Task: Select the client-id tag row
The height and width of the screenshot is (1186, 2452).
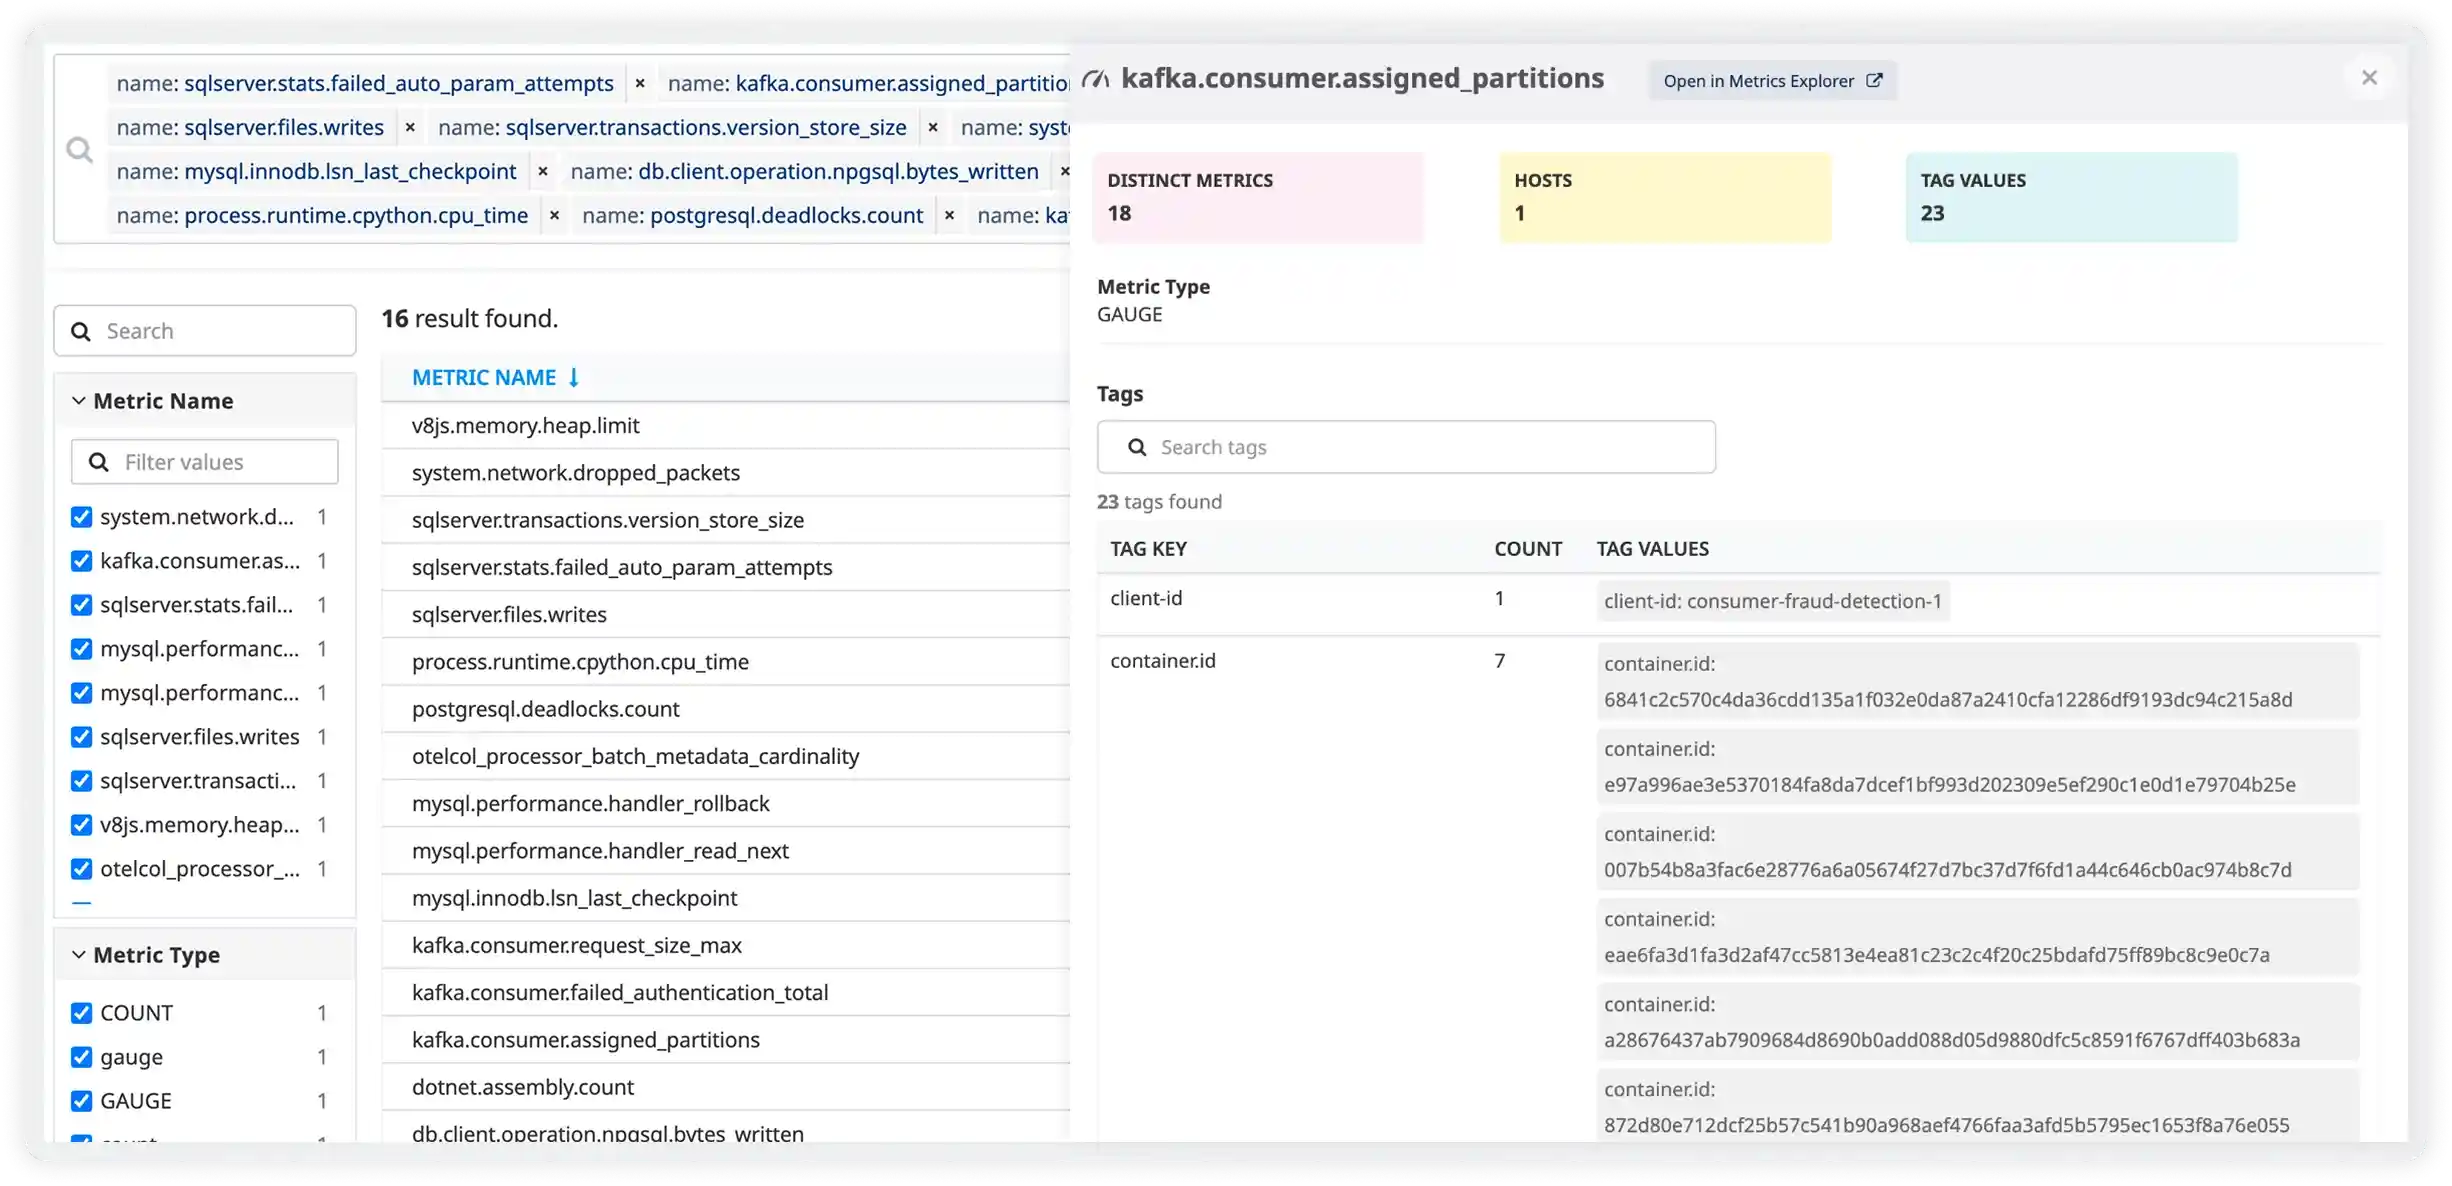Action: tap(1146, 598)
